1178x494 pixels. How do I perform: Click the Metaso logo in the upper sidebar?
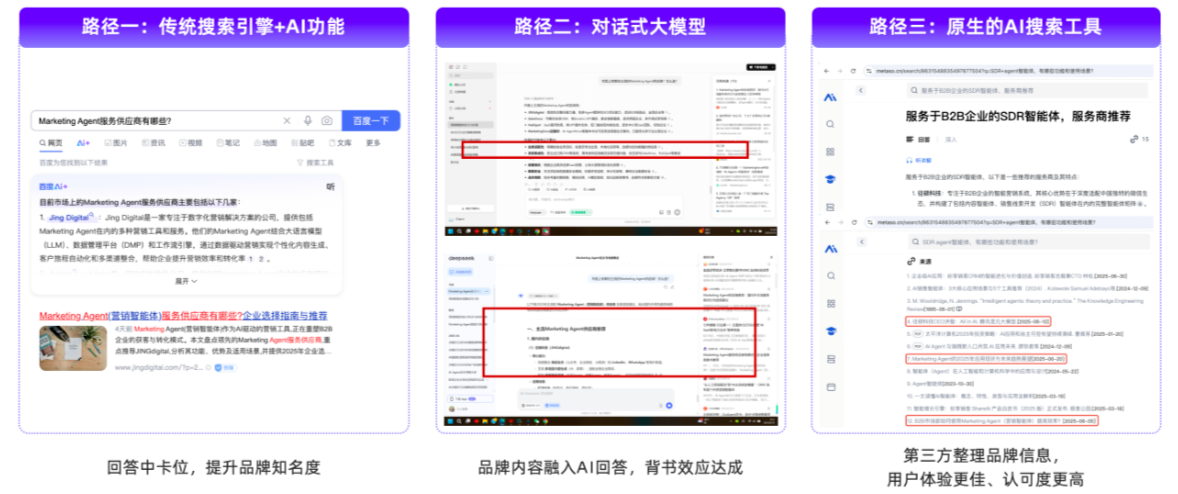(x=829, y=97)
